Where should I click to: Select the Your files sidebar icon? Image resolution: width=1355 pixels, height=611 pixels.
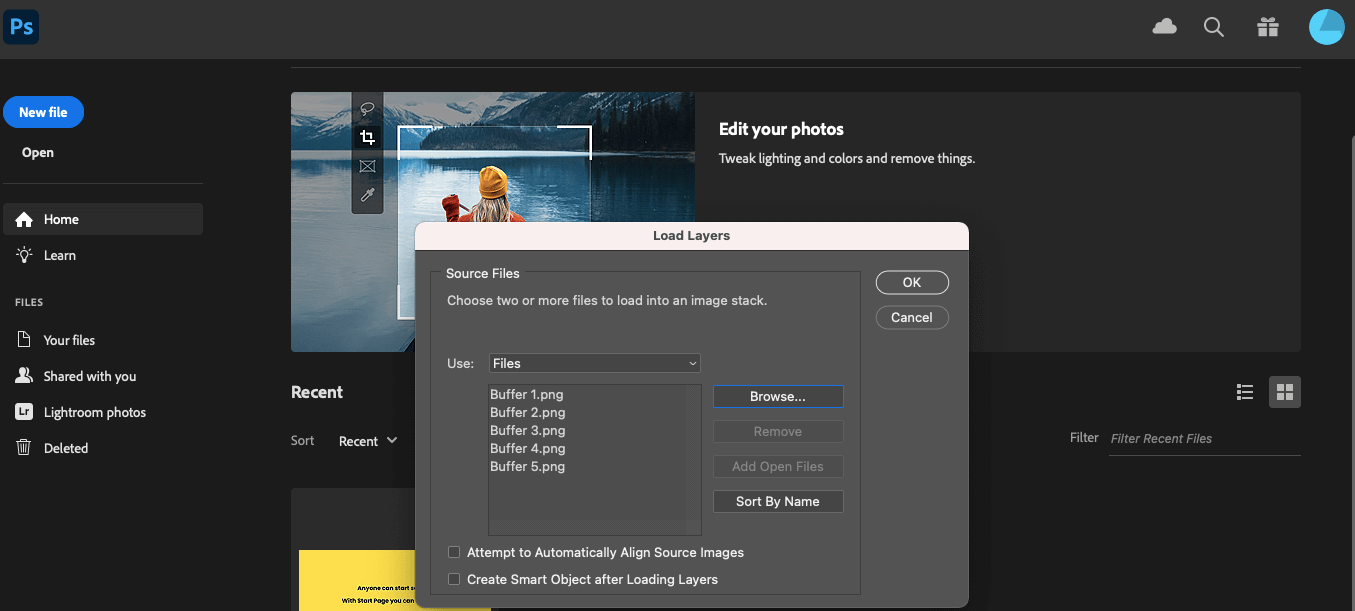[24, 339]
